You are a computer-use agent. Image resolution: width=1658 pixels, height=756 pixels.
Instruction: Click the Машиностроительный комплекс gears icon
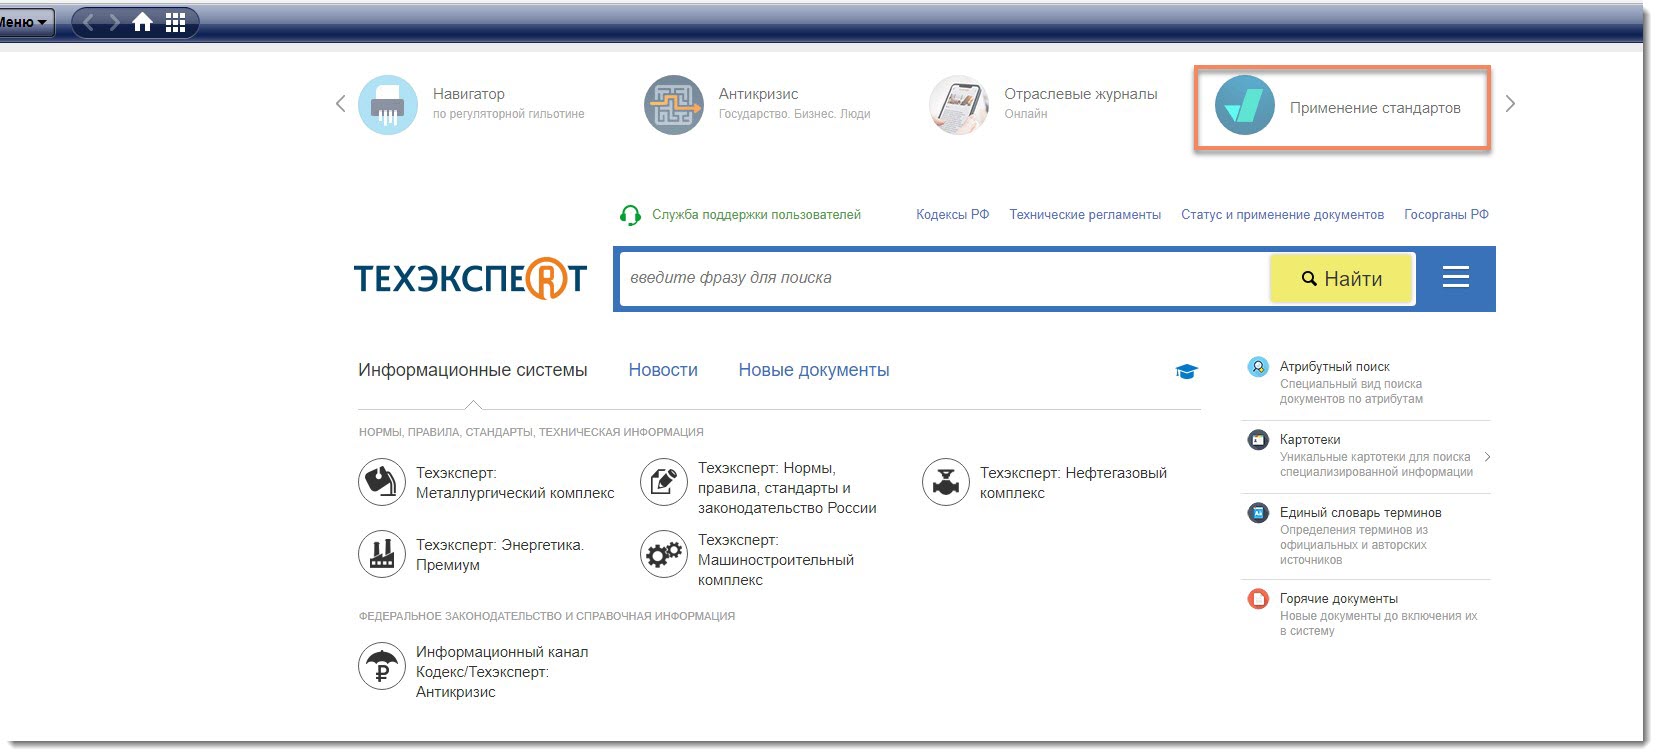[663, 554]
